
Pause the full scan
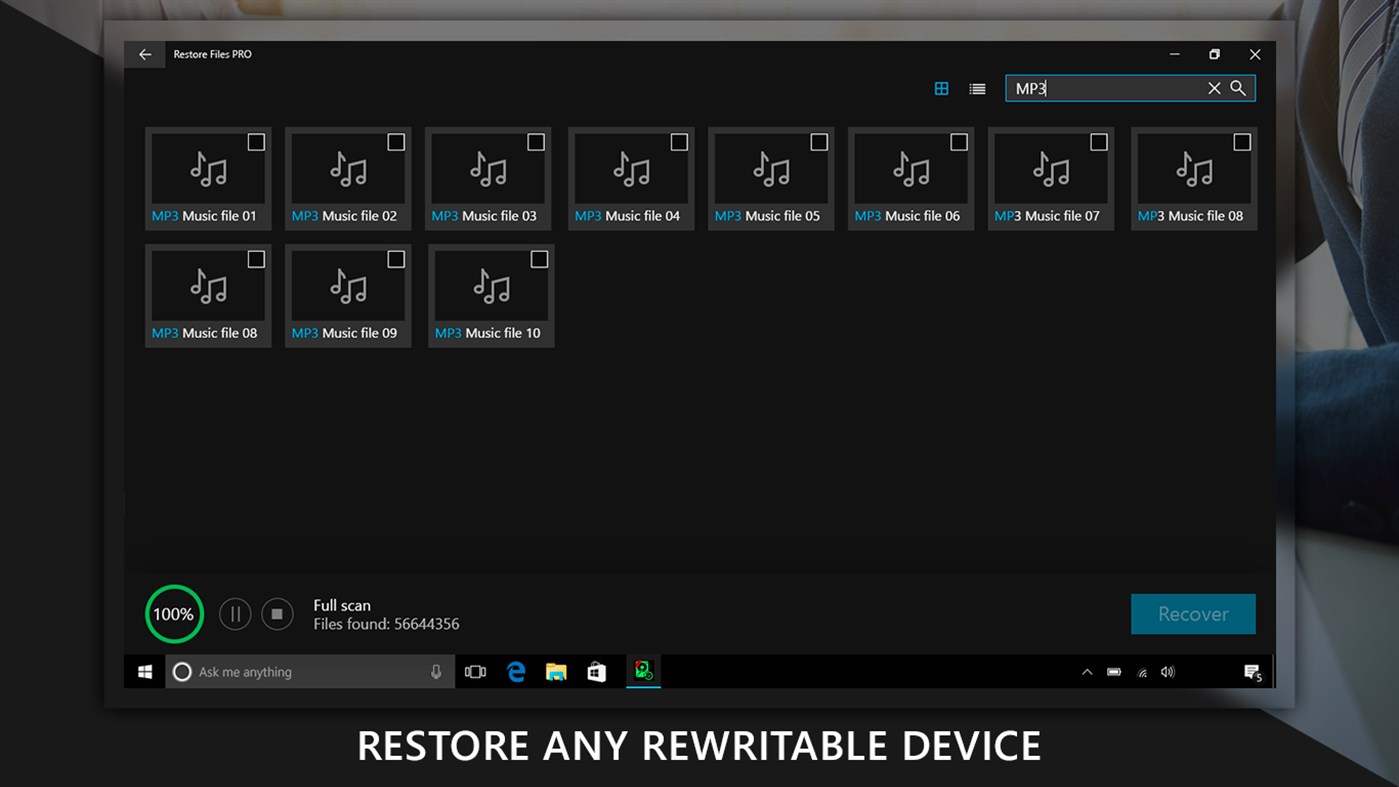click(235, 613)
